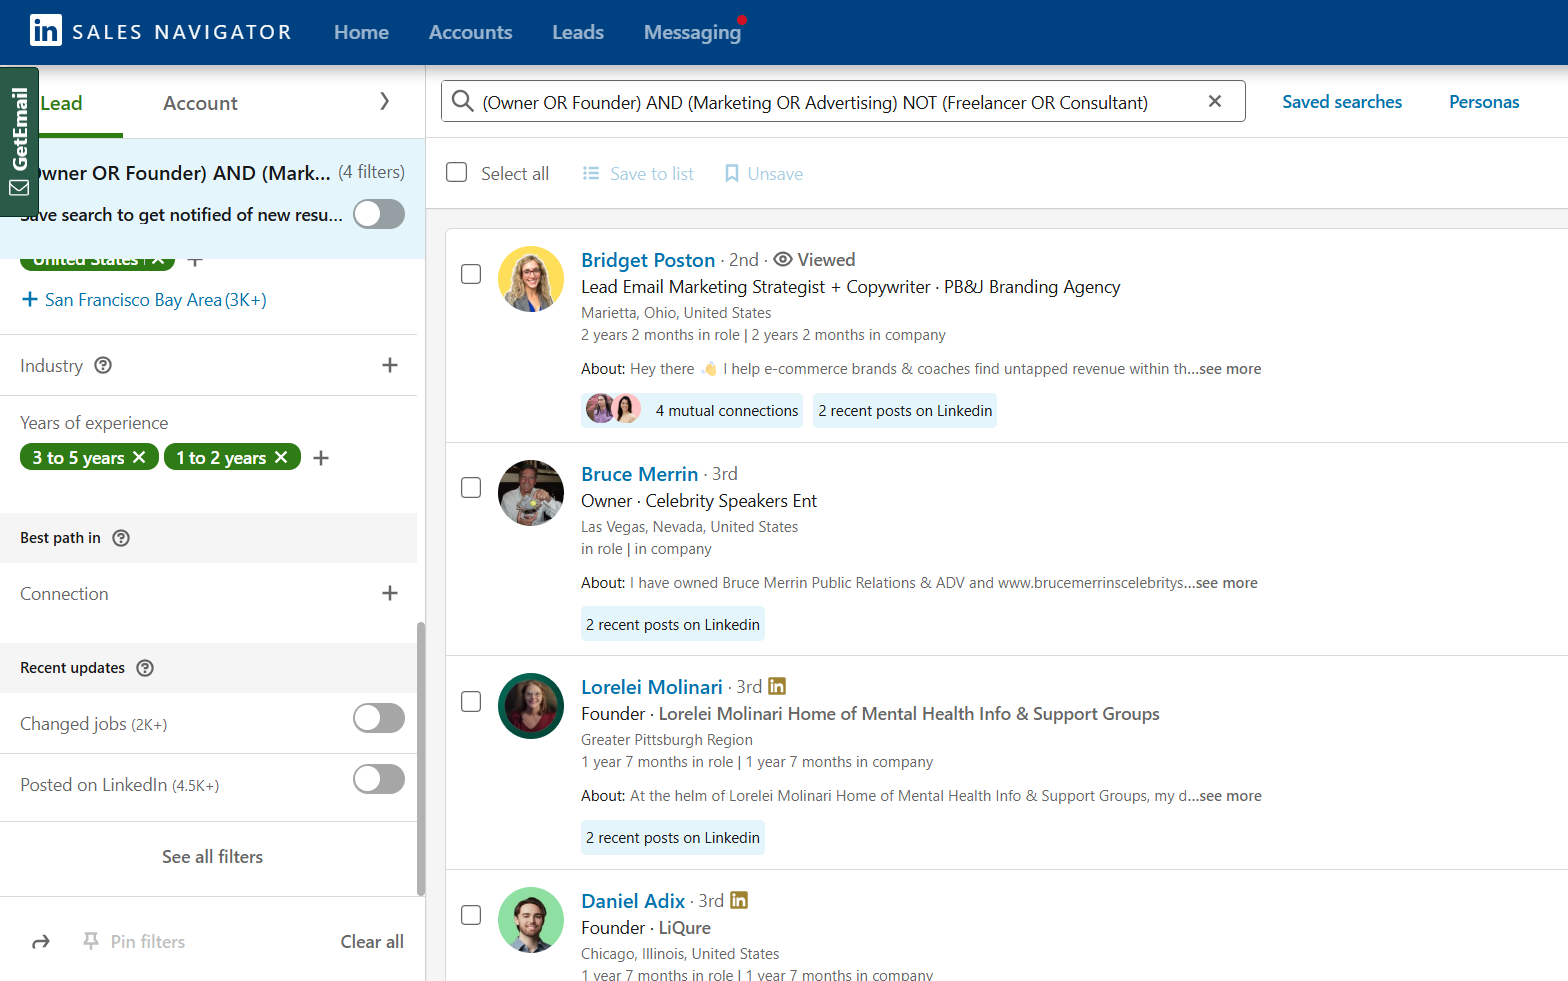The width and height of the screenshot is (1568, 981).
Task: Collapse filter panel with chevron arrow
Action: click(x=385, y=101)
